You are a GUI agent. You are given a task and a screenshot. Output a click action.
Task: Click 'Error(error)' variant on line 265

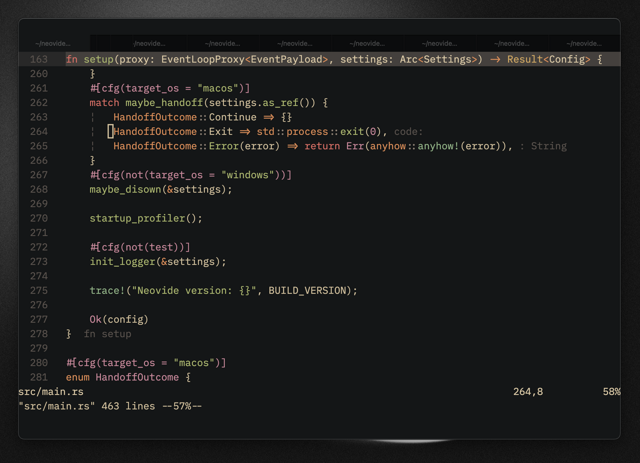point(244,146)
